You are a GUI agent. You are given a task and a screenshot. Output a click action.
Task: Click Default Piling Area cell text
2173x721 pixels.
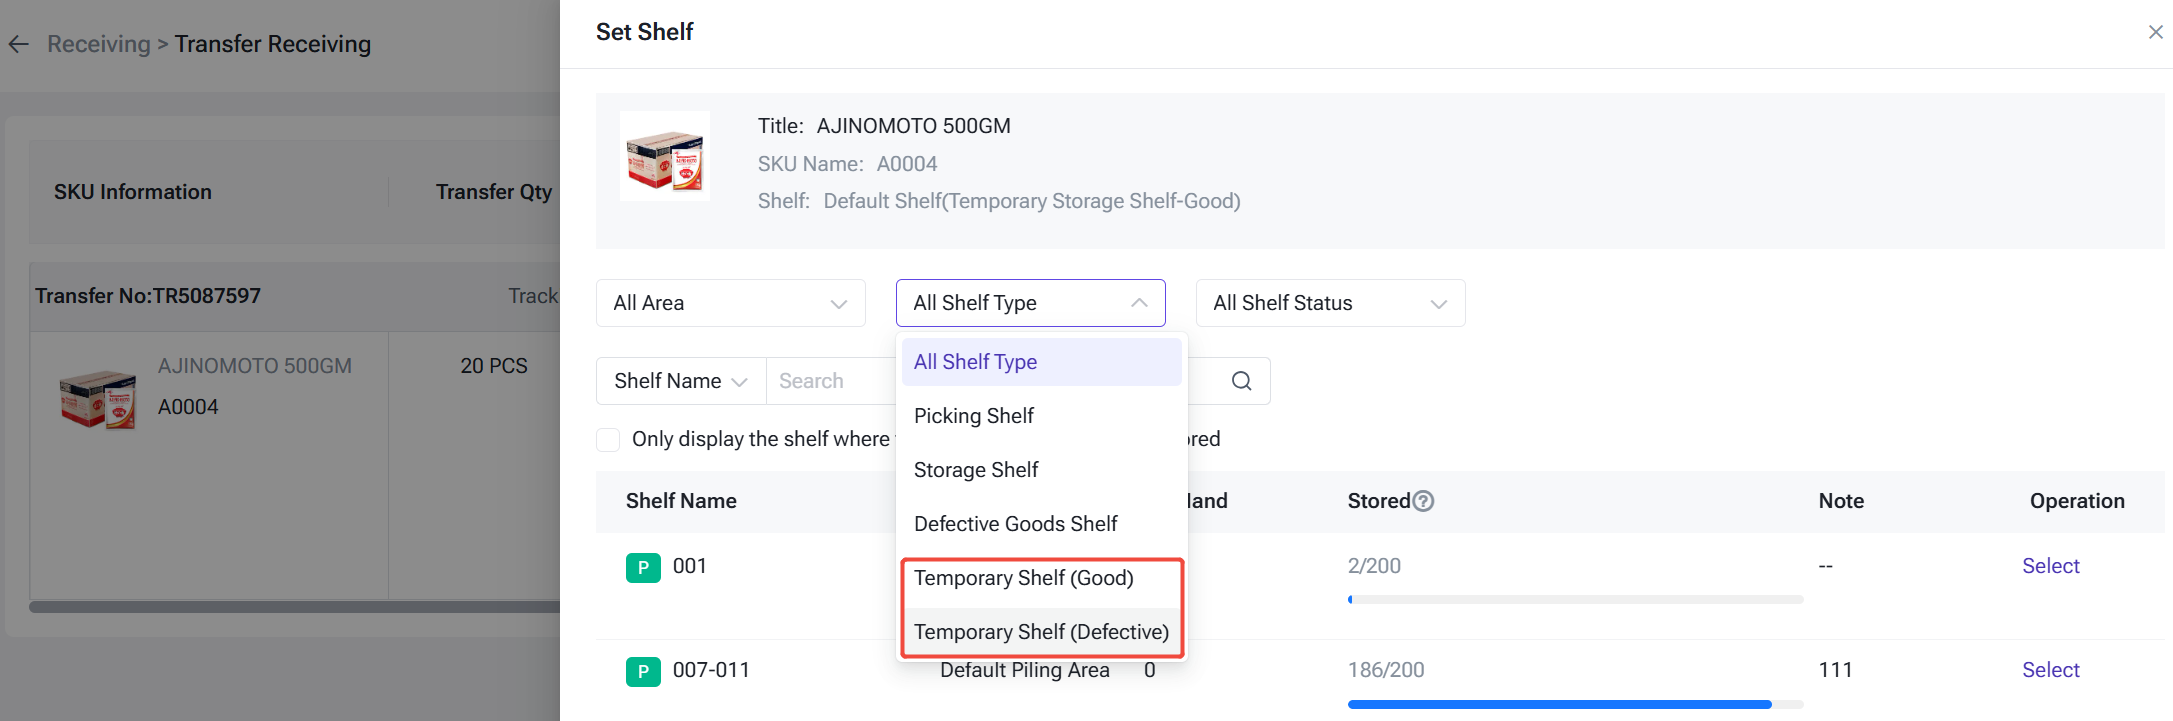coord(1025,670)
